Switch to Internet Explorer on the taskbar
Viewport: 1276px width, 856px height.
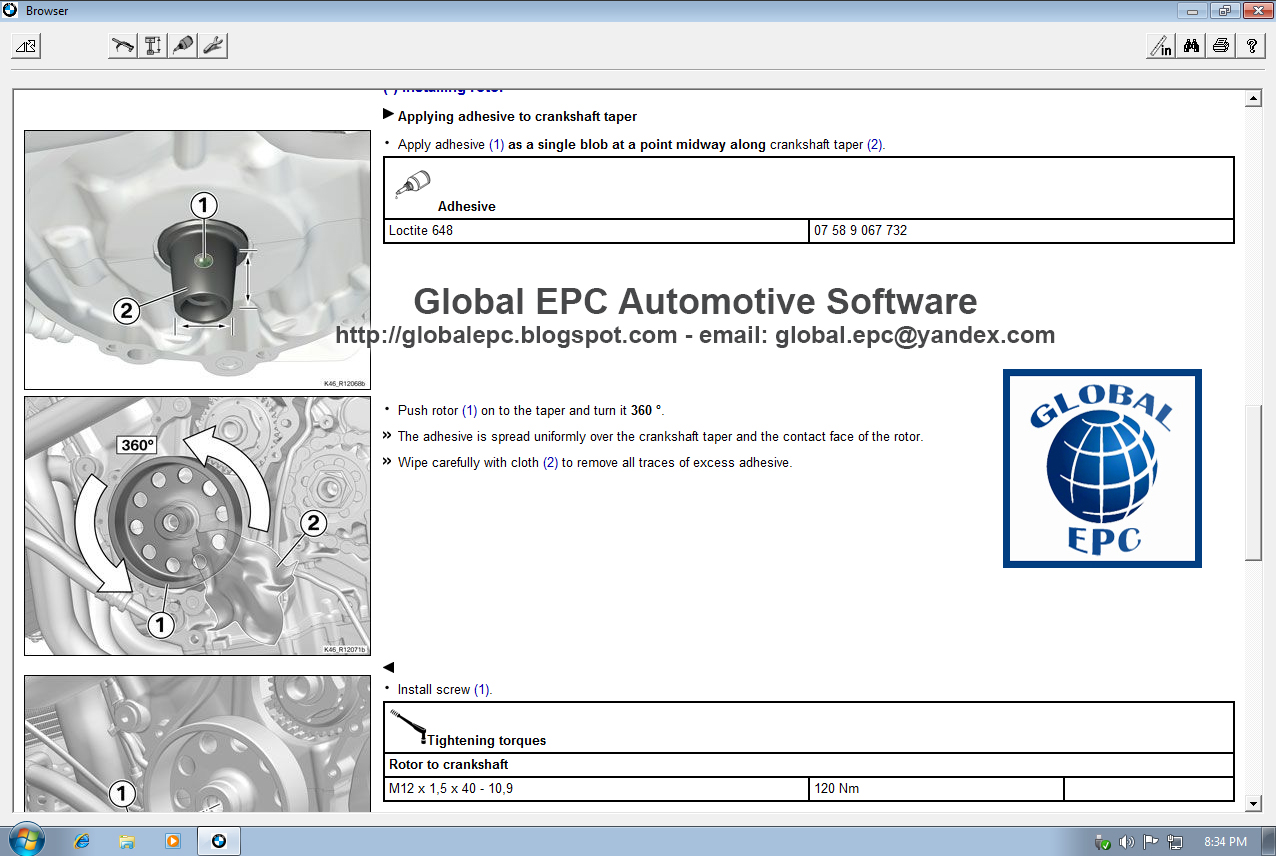tap(81, 840)
